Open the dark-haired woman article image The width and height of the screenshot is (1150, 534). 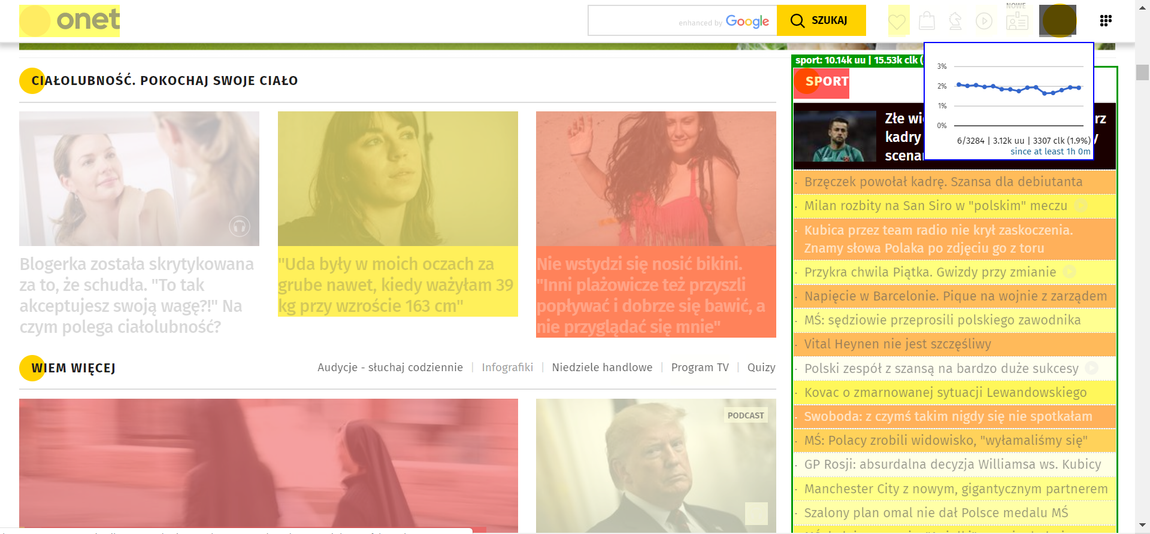point(398,179)
